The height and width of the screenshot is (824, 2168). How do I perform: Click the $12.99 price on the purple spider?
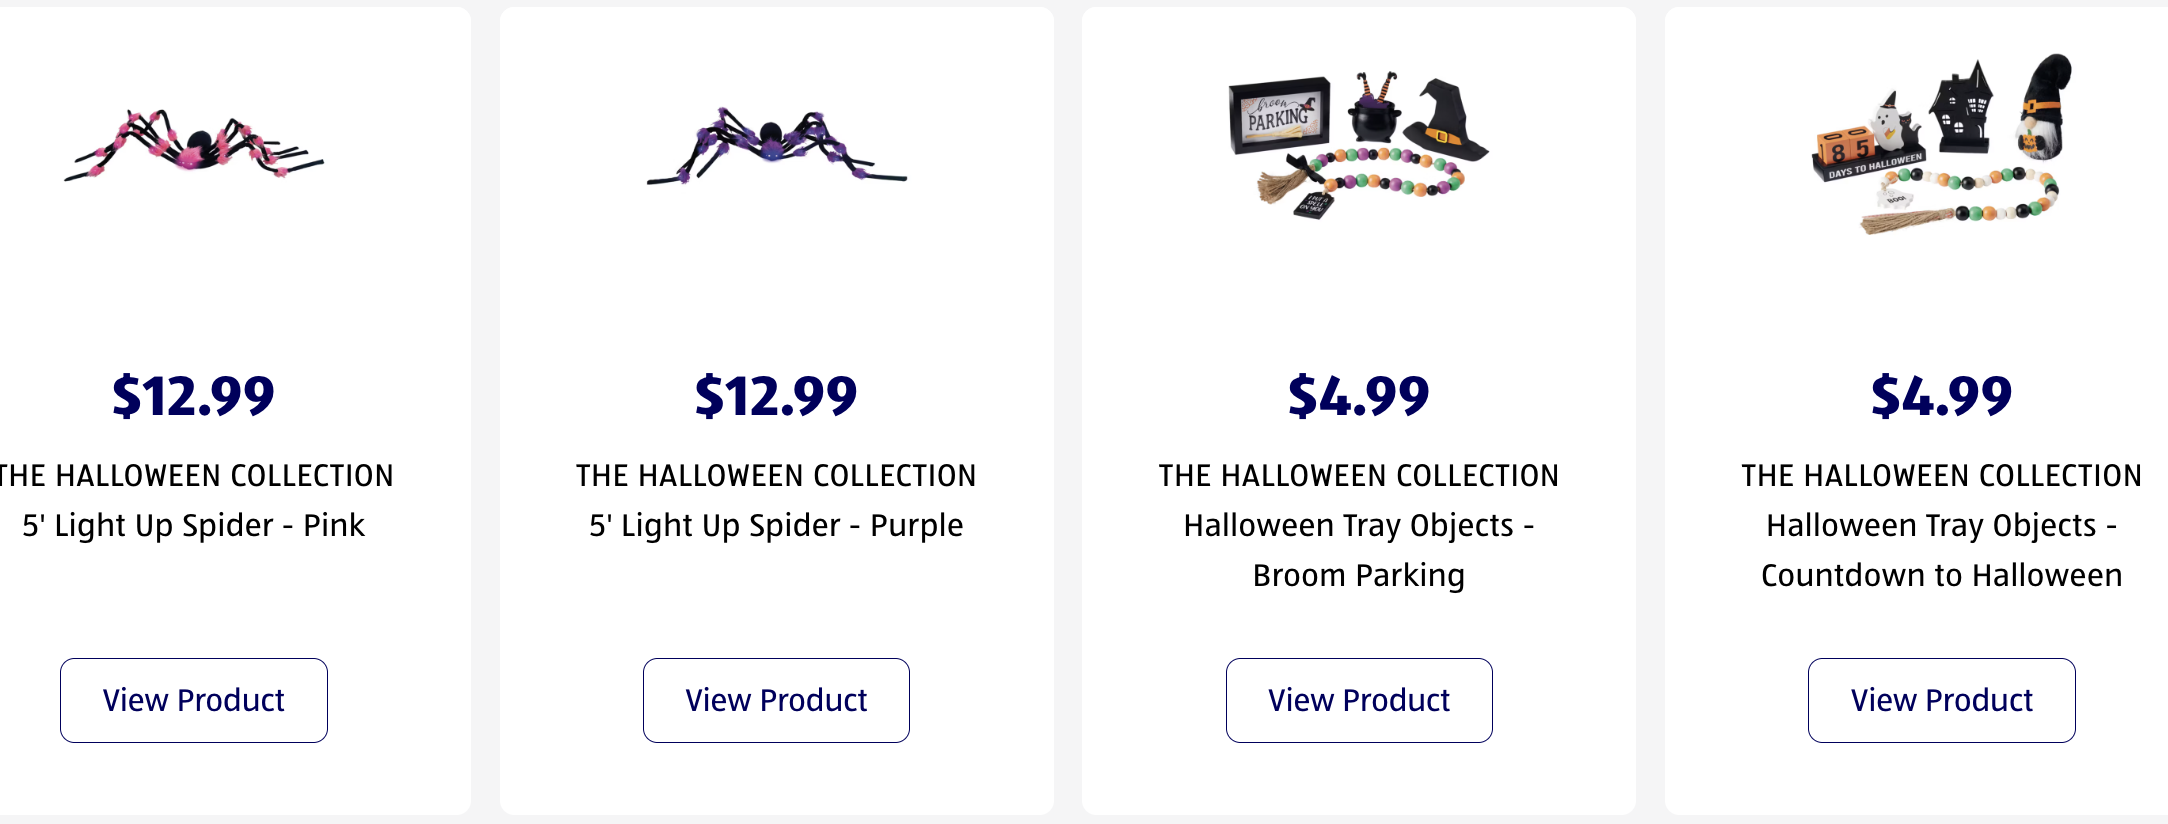(776, 396)
